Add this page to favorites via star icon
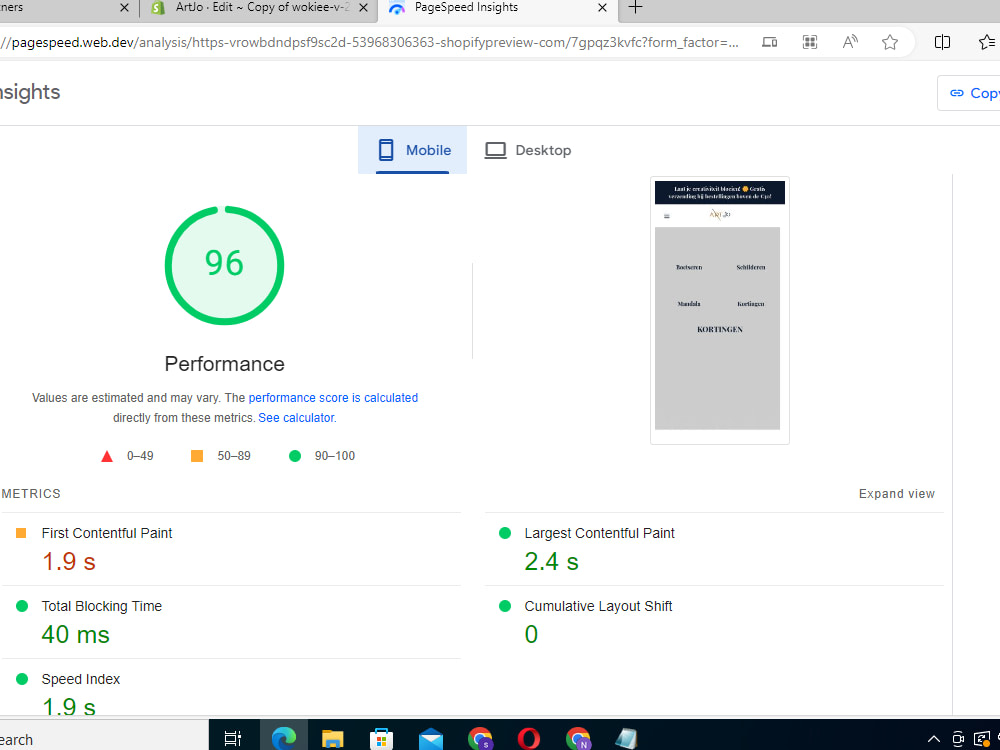1000x750 pixels. pos(890,42)
